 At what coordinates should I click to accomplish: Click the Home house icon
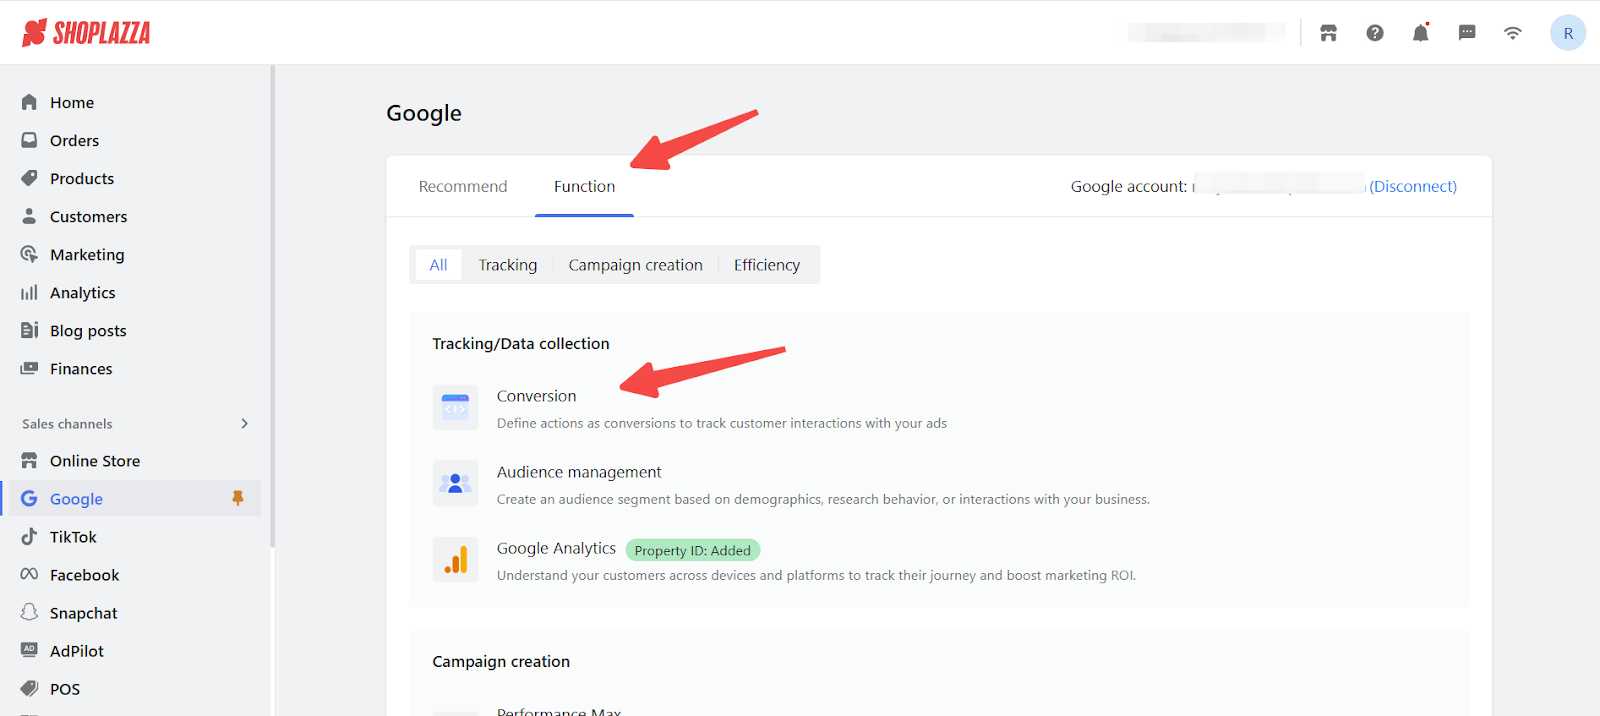click(x=29, y=102)
